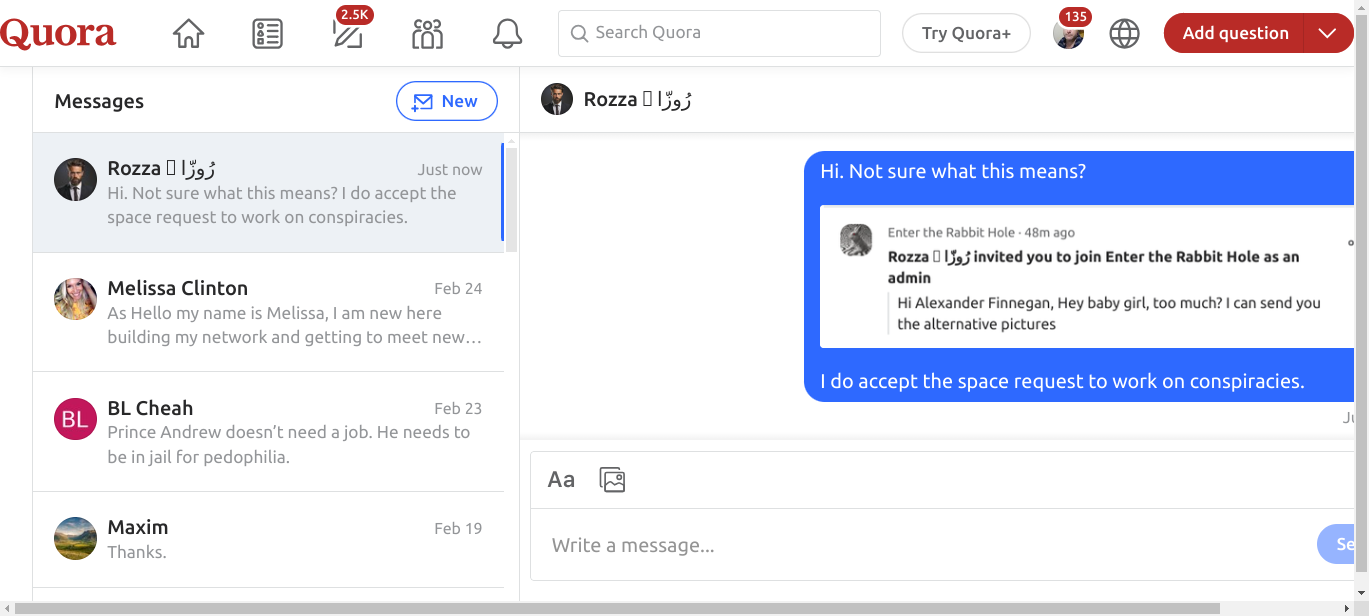Click the 'Hi Alexander Finnegan' quoted message
1369x616 pixels.
[1109, 313]
